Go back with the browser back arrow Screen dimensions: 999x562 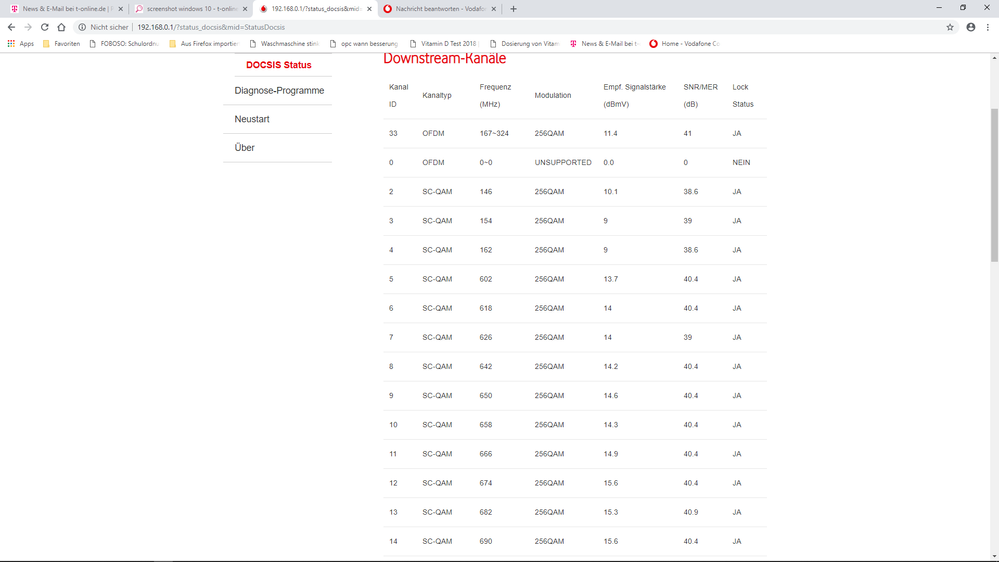click(11, 27)
